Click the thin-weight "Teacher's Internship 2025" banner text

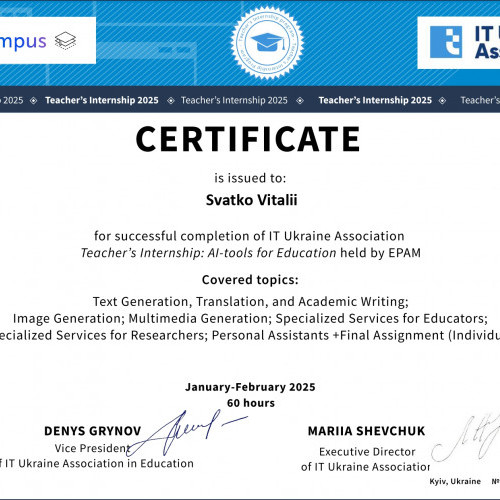tap(234, 100)
